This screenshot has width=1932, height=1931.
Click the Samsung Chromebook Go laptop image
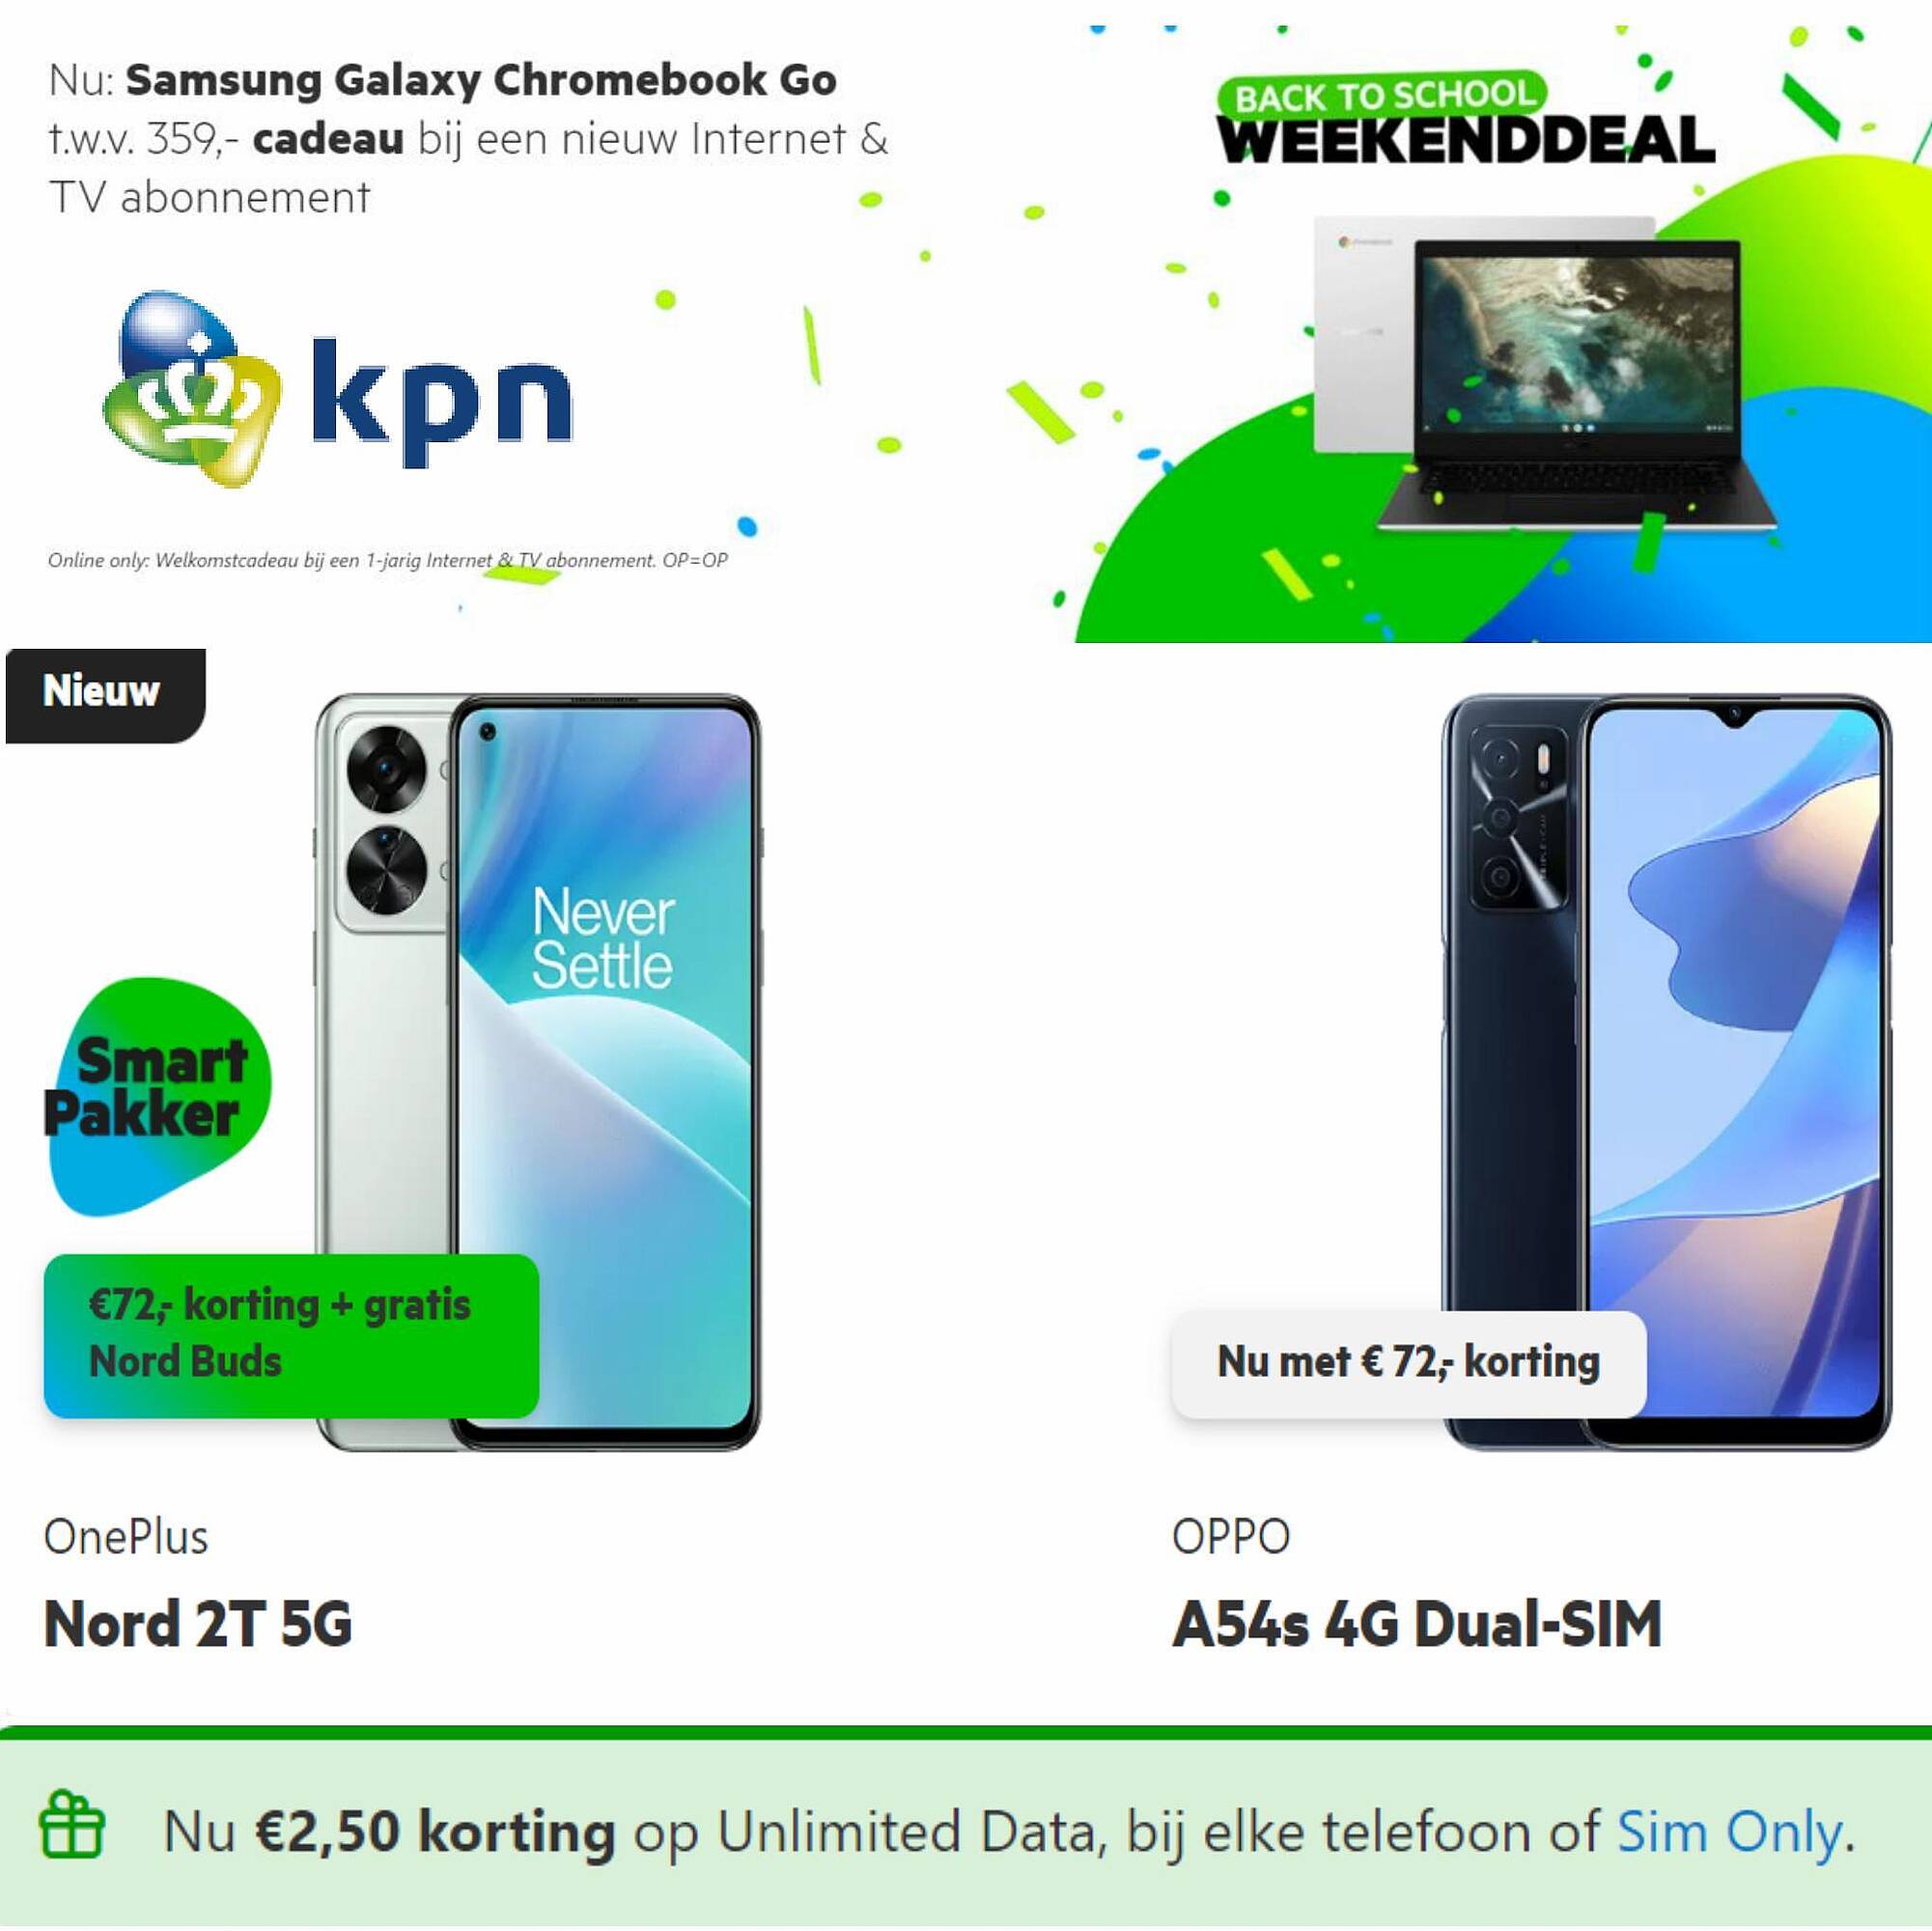click(1544, 373)
